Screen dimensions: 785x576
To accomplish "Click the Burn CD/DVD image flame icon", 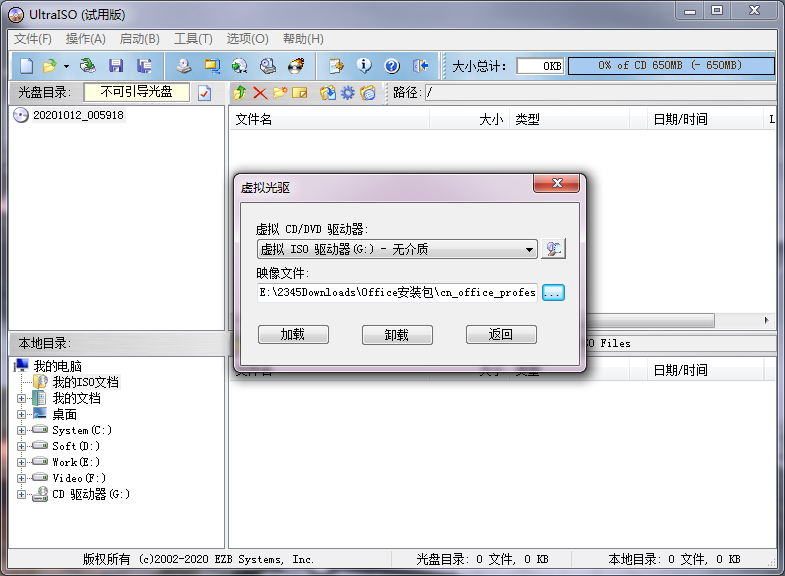I will pos(296,66).
